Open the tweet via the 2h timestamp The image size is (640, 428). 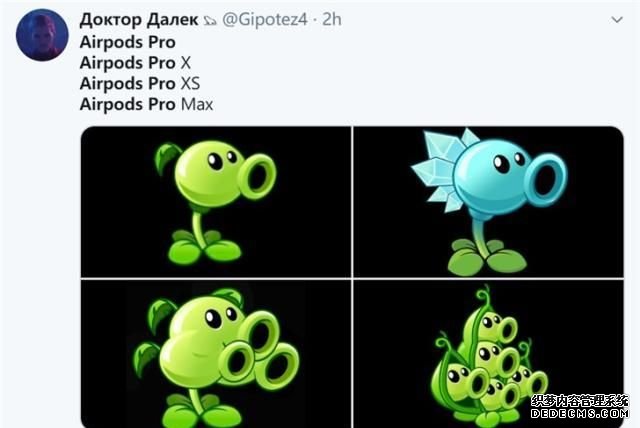[x=332, y=20]
